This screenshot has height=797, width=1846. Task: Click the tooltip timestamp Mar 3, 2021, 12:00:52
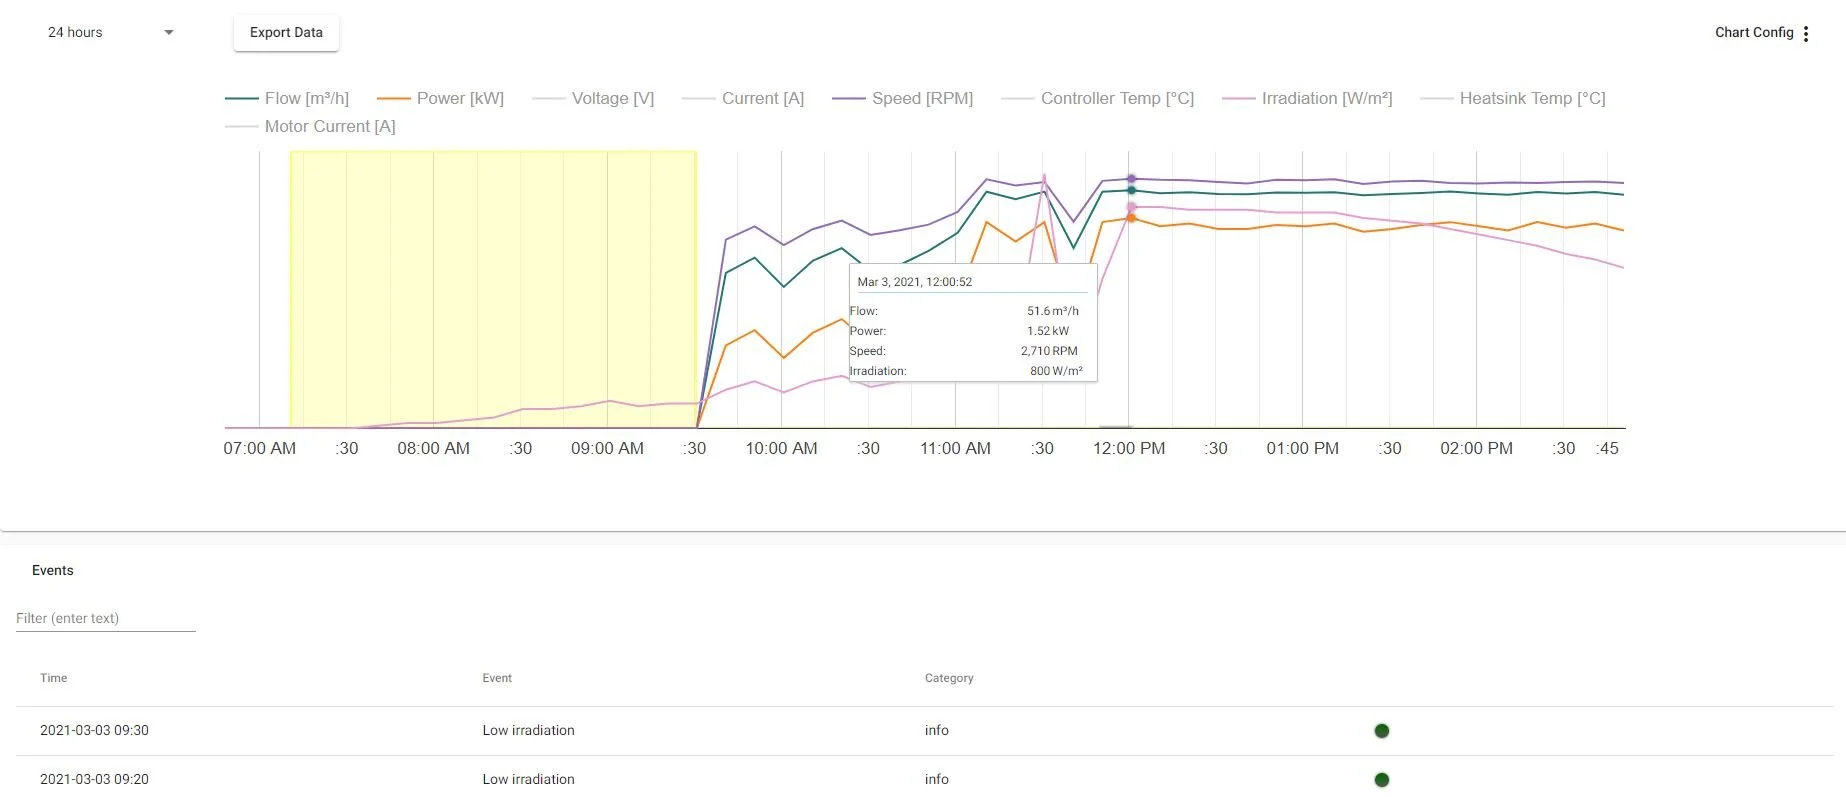pos(915,282)
